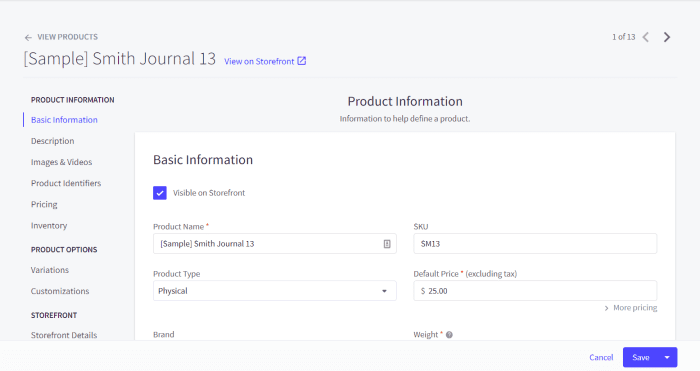The width and height of the screenshot is (700, 371).
Task: Click the external link icon beside View on Storefront
Action: pos(302,61)
